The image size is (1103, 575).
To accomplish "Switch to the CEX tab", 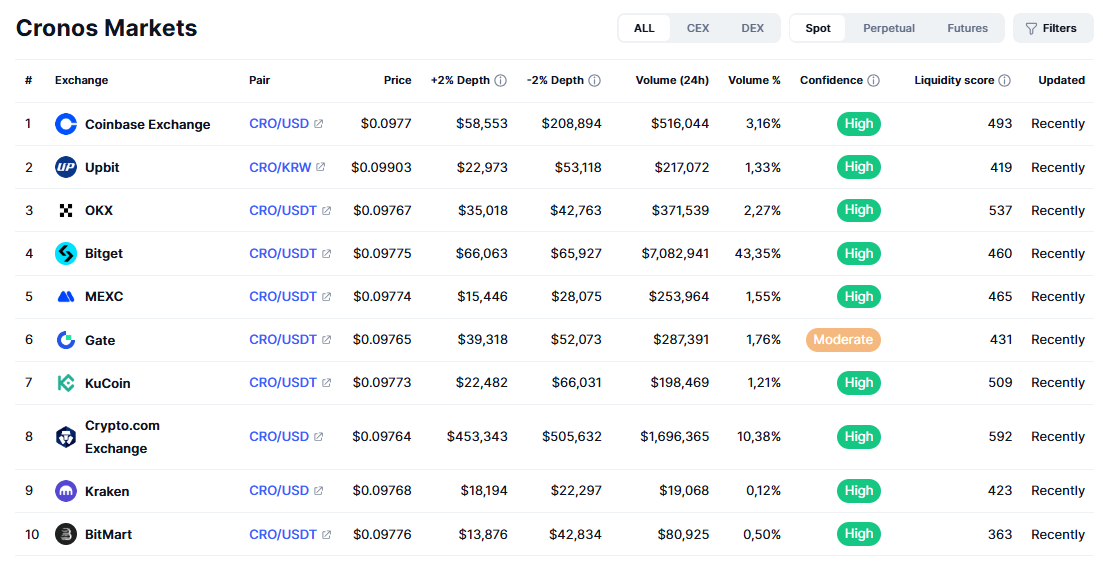I will (698, 28).
